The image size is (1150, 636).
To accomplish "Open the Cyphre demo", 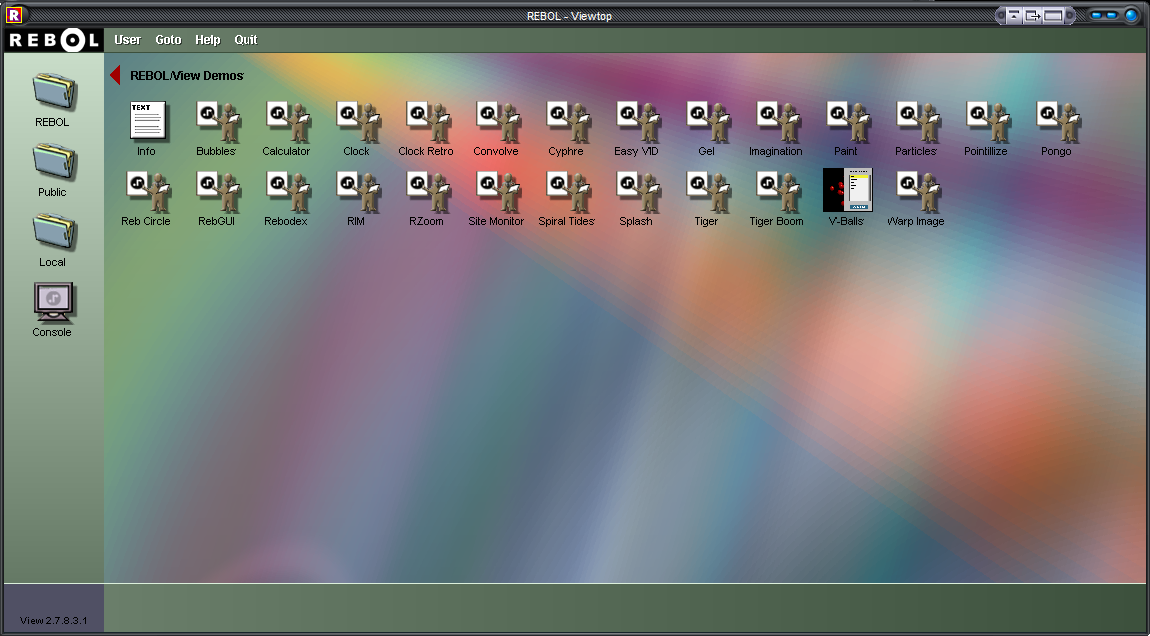I will point(568,121).
